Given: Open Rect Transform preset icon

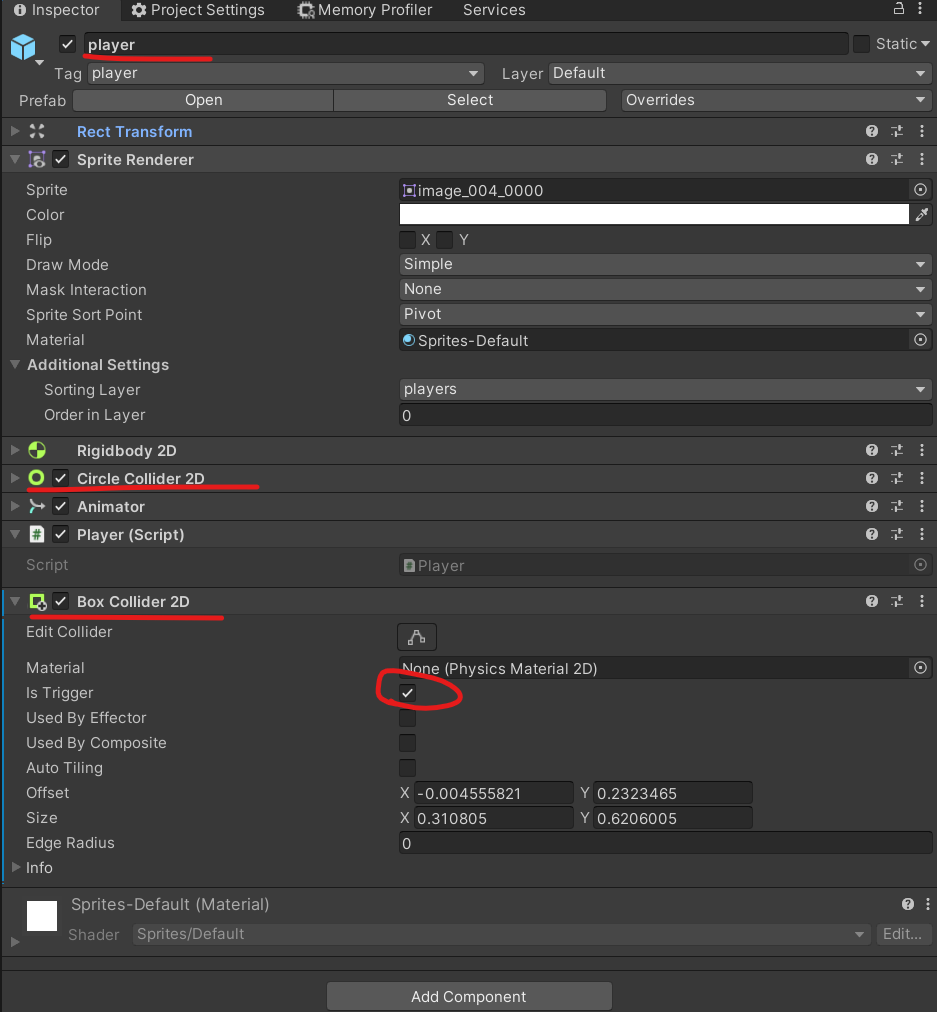Looking at the screenshot, I should click(x=897, y=132).
